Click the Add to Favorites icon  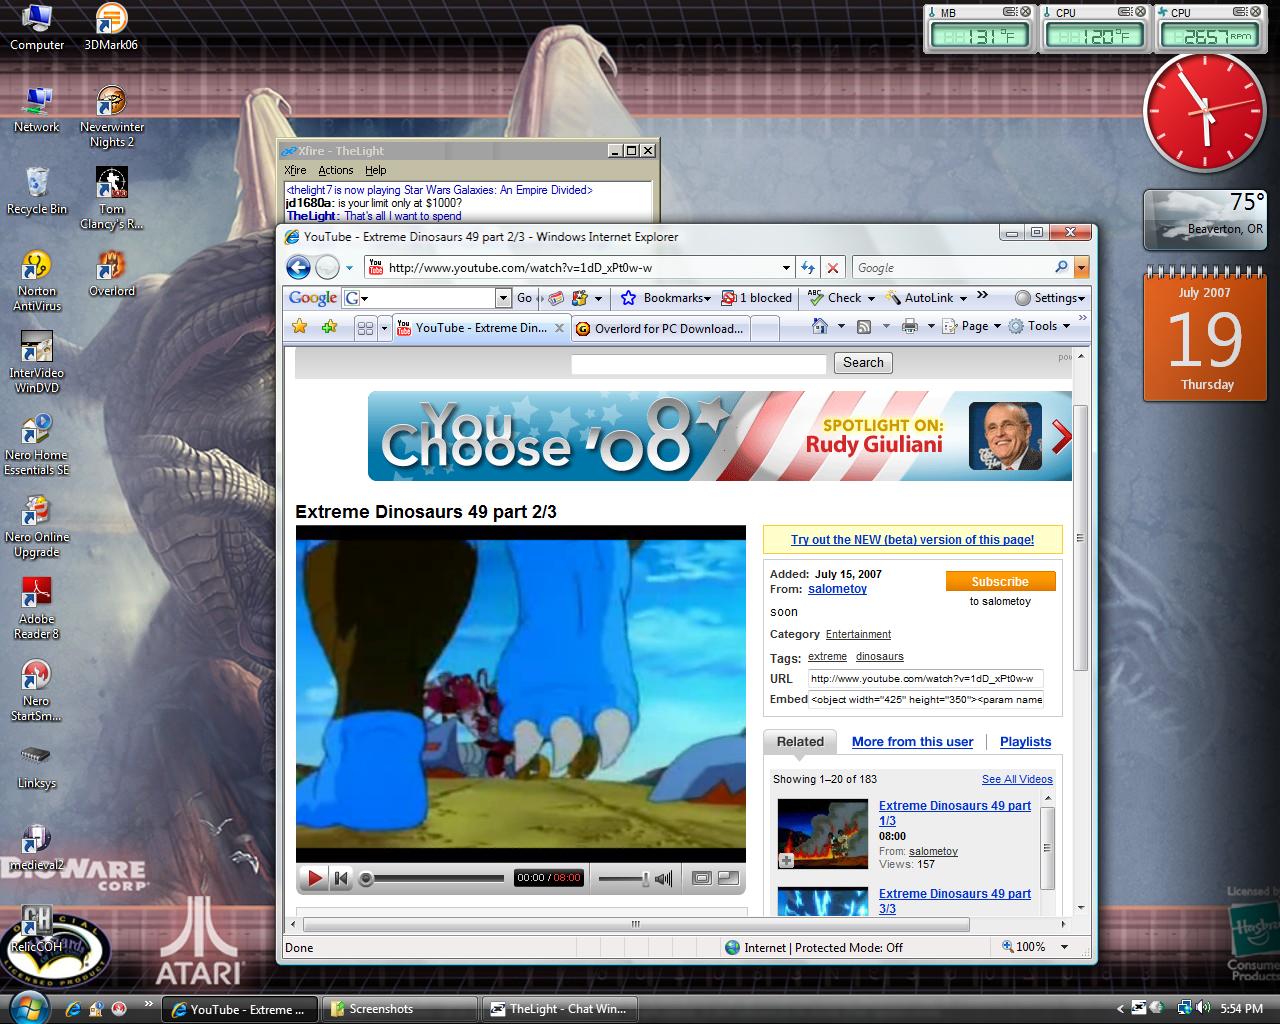point(329,327)
